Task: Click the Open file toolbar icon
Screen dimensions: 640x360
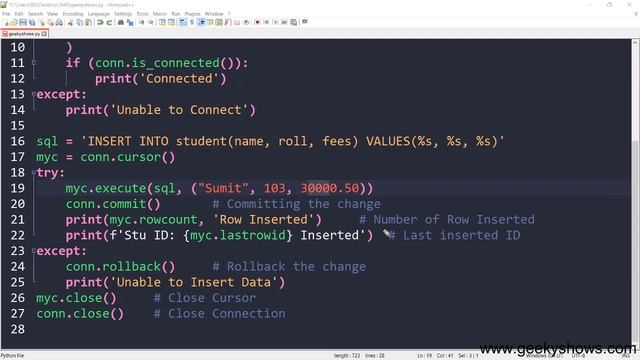Action: click(14, 22)
